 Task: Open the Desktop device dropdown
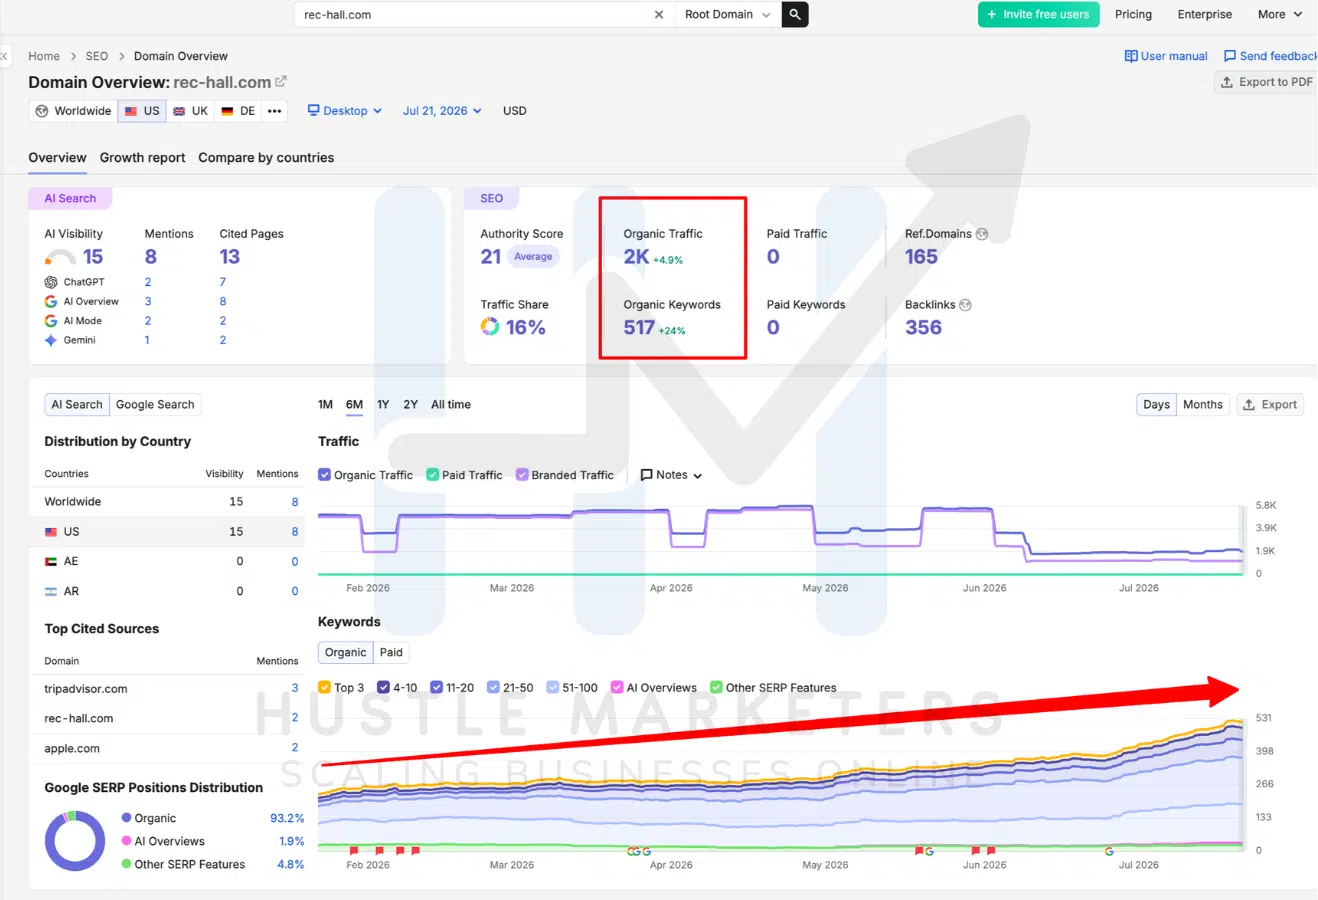[345, 111]
